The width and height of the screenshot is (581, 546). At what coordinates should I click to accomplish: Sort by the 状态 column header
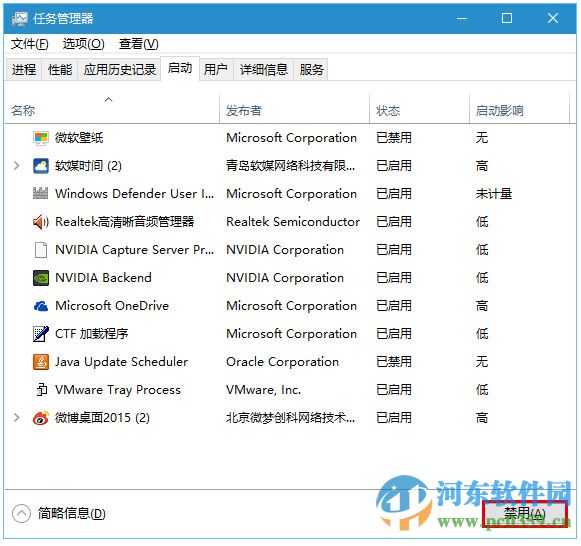419,108
